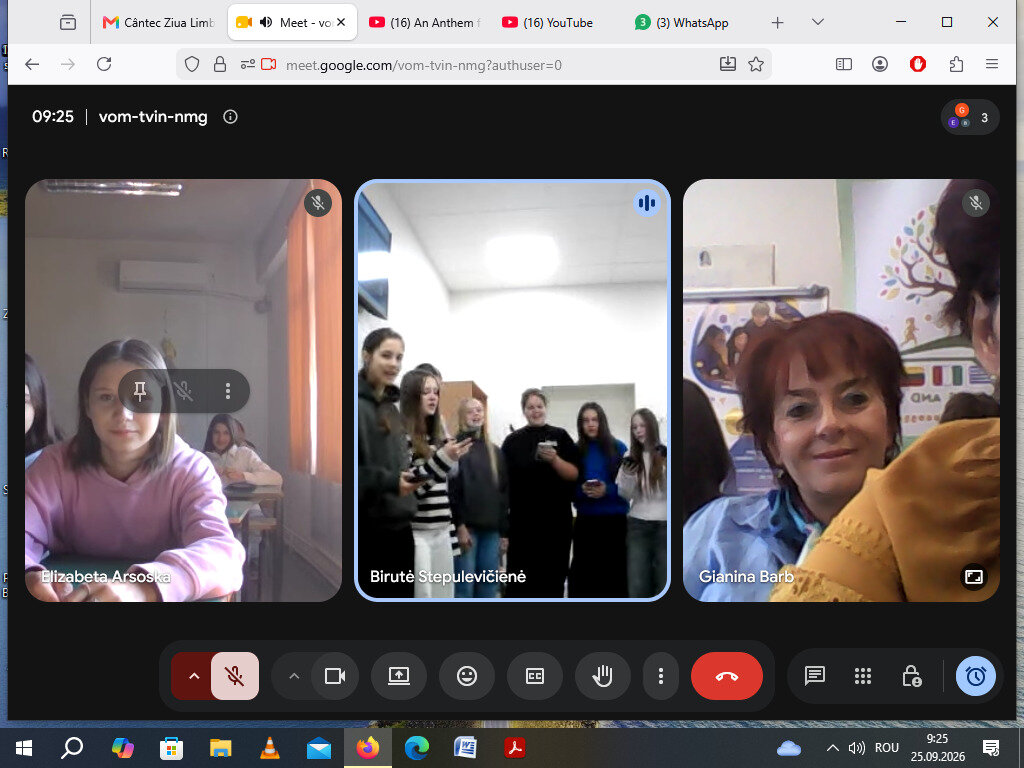Open the emoji reactions button
Screen dimensions: 1024x768
coord(467,676)
